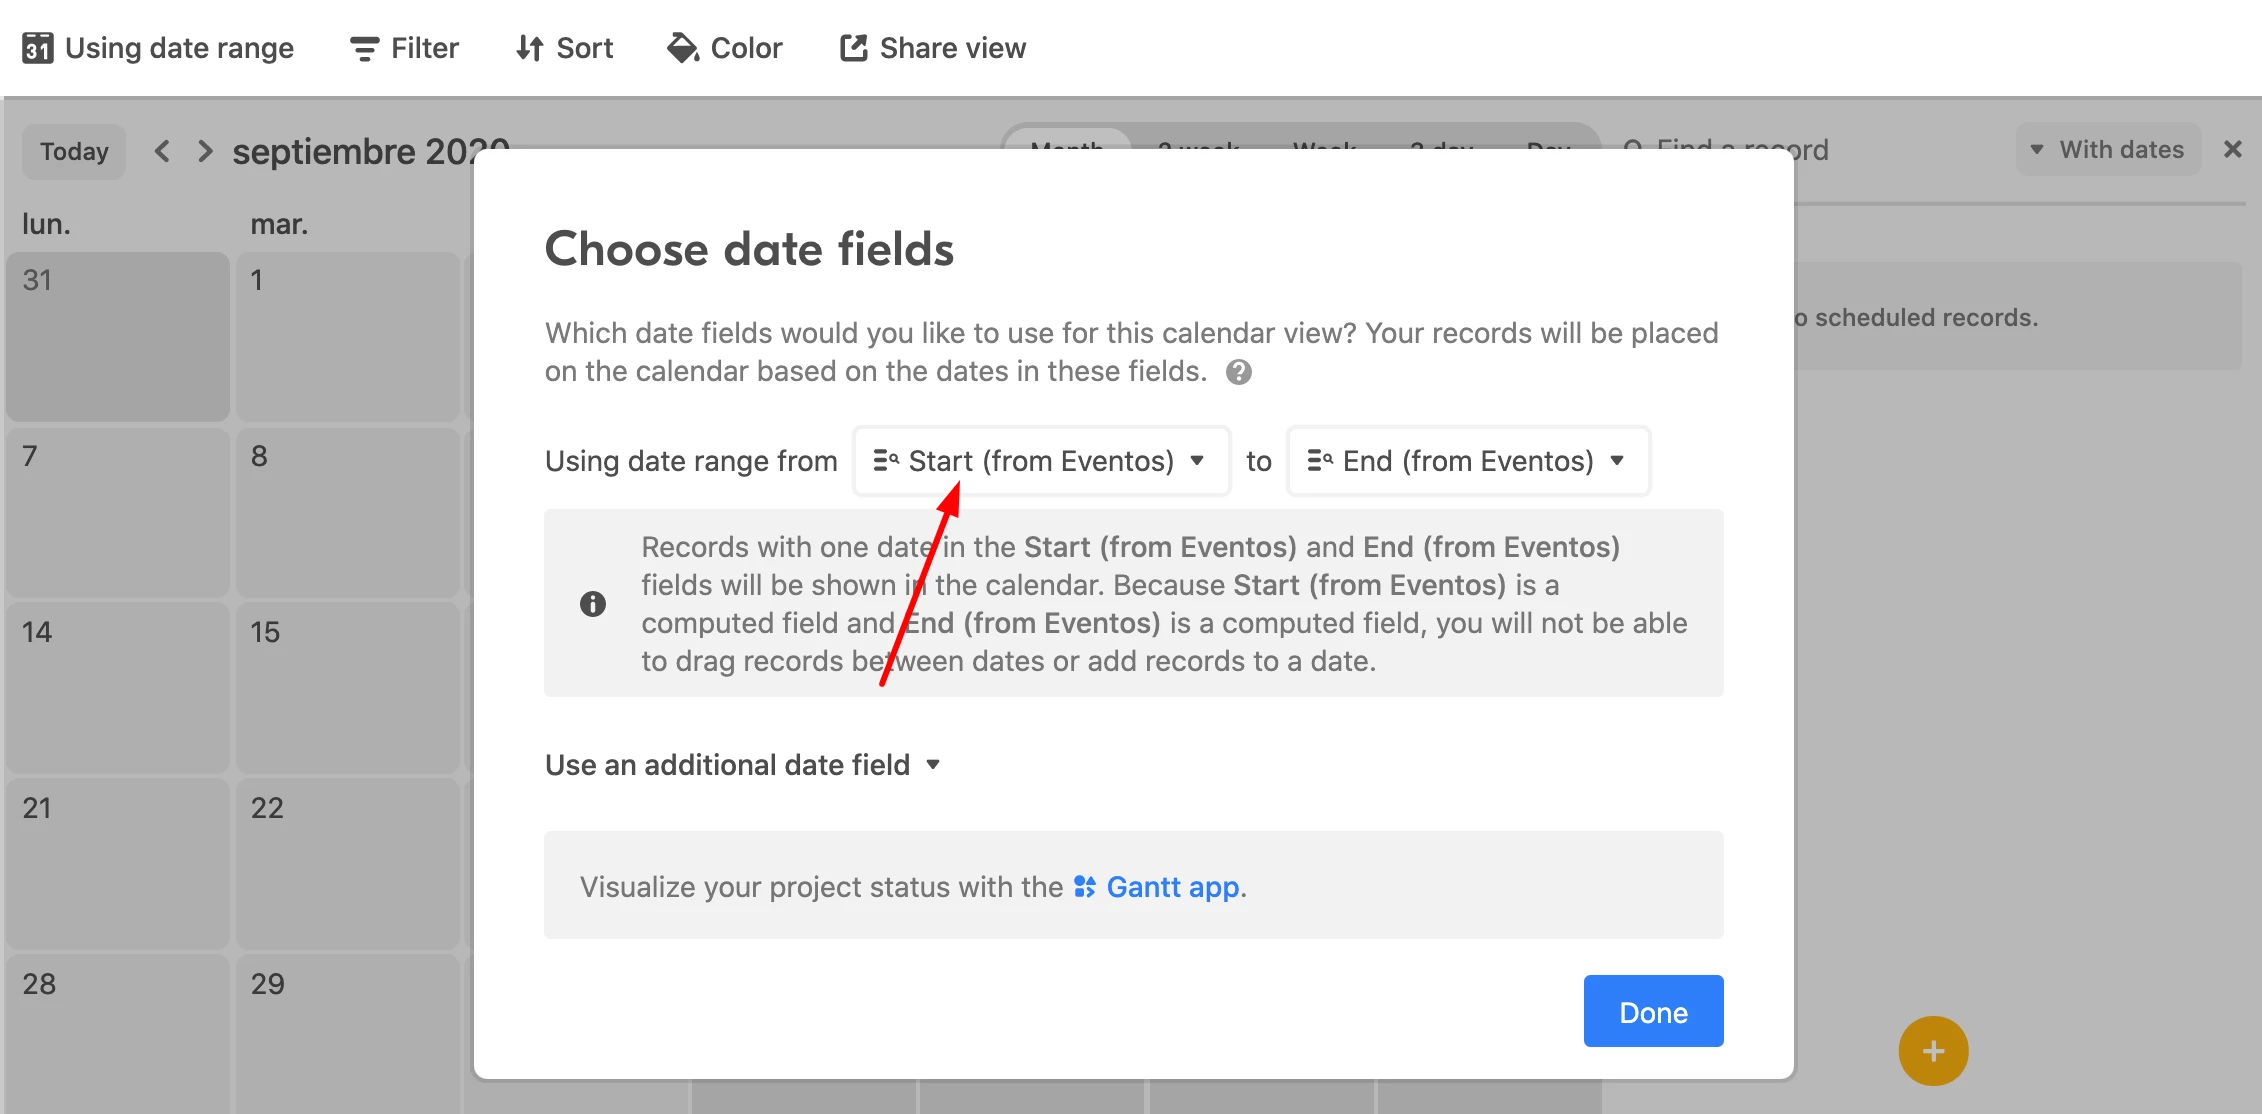
Task: Click the Share view icon
Action: 853,48
